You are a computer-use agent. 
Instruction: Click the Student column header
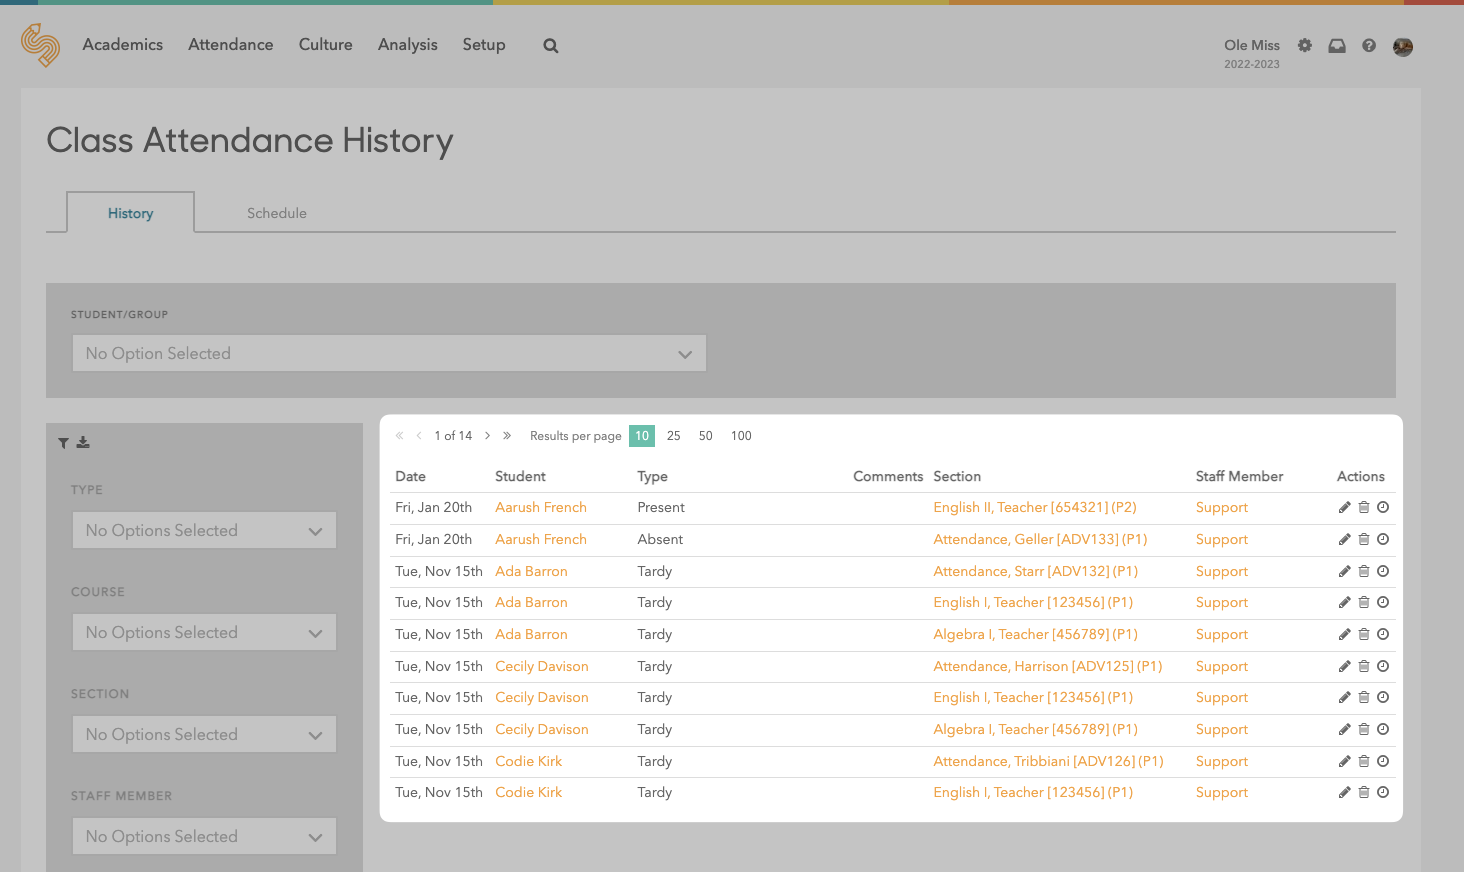(x=521, y=476)
